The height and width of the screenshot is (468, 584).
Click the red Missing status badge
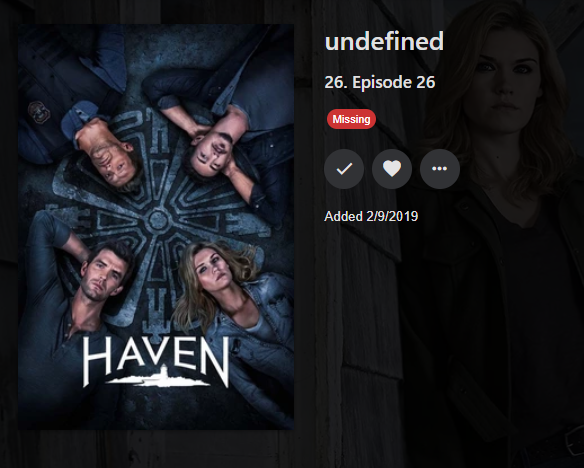pos(351,119)
